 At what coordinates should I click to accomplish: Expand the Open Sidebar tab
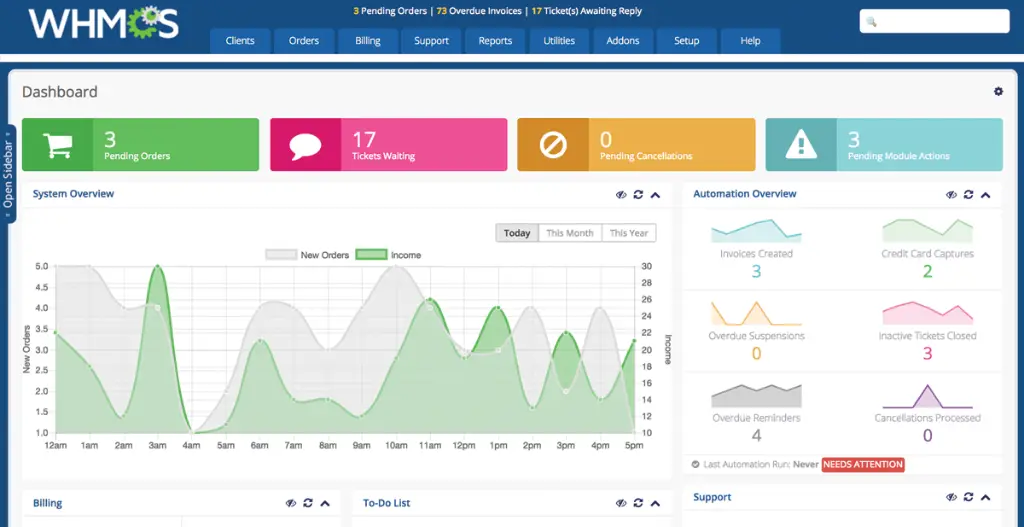point(8,174)
